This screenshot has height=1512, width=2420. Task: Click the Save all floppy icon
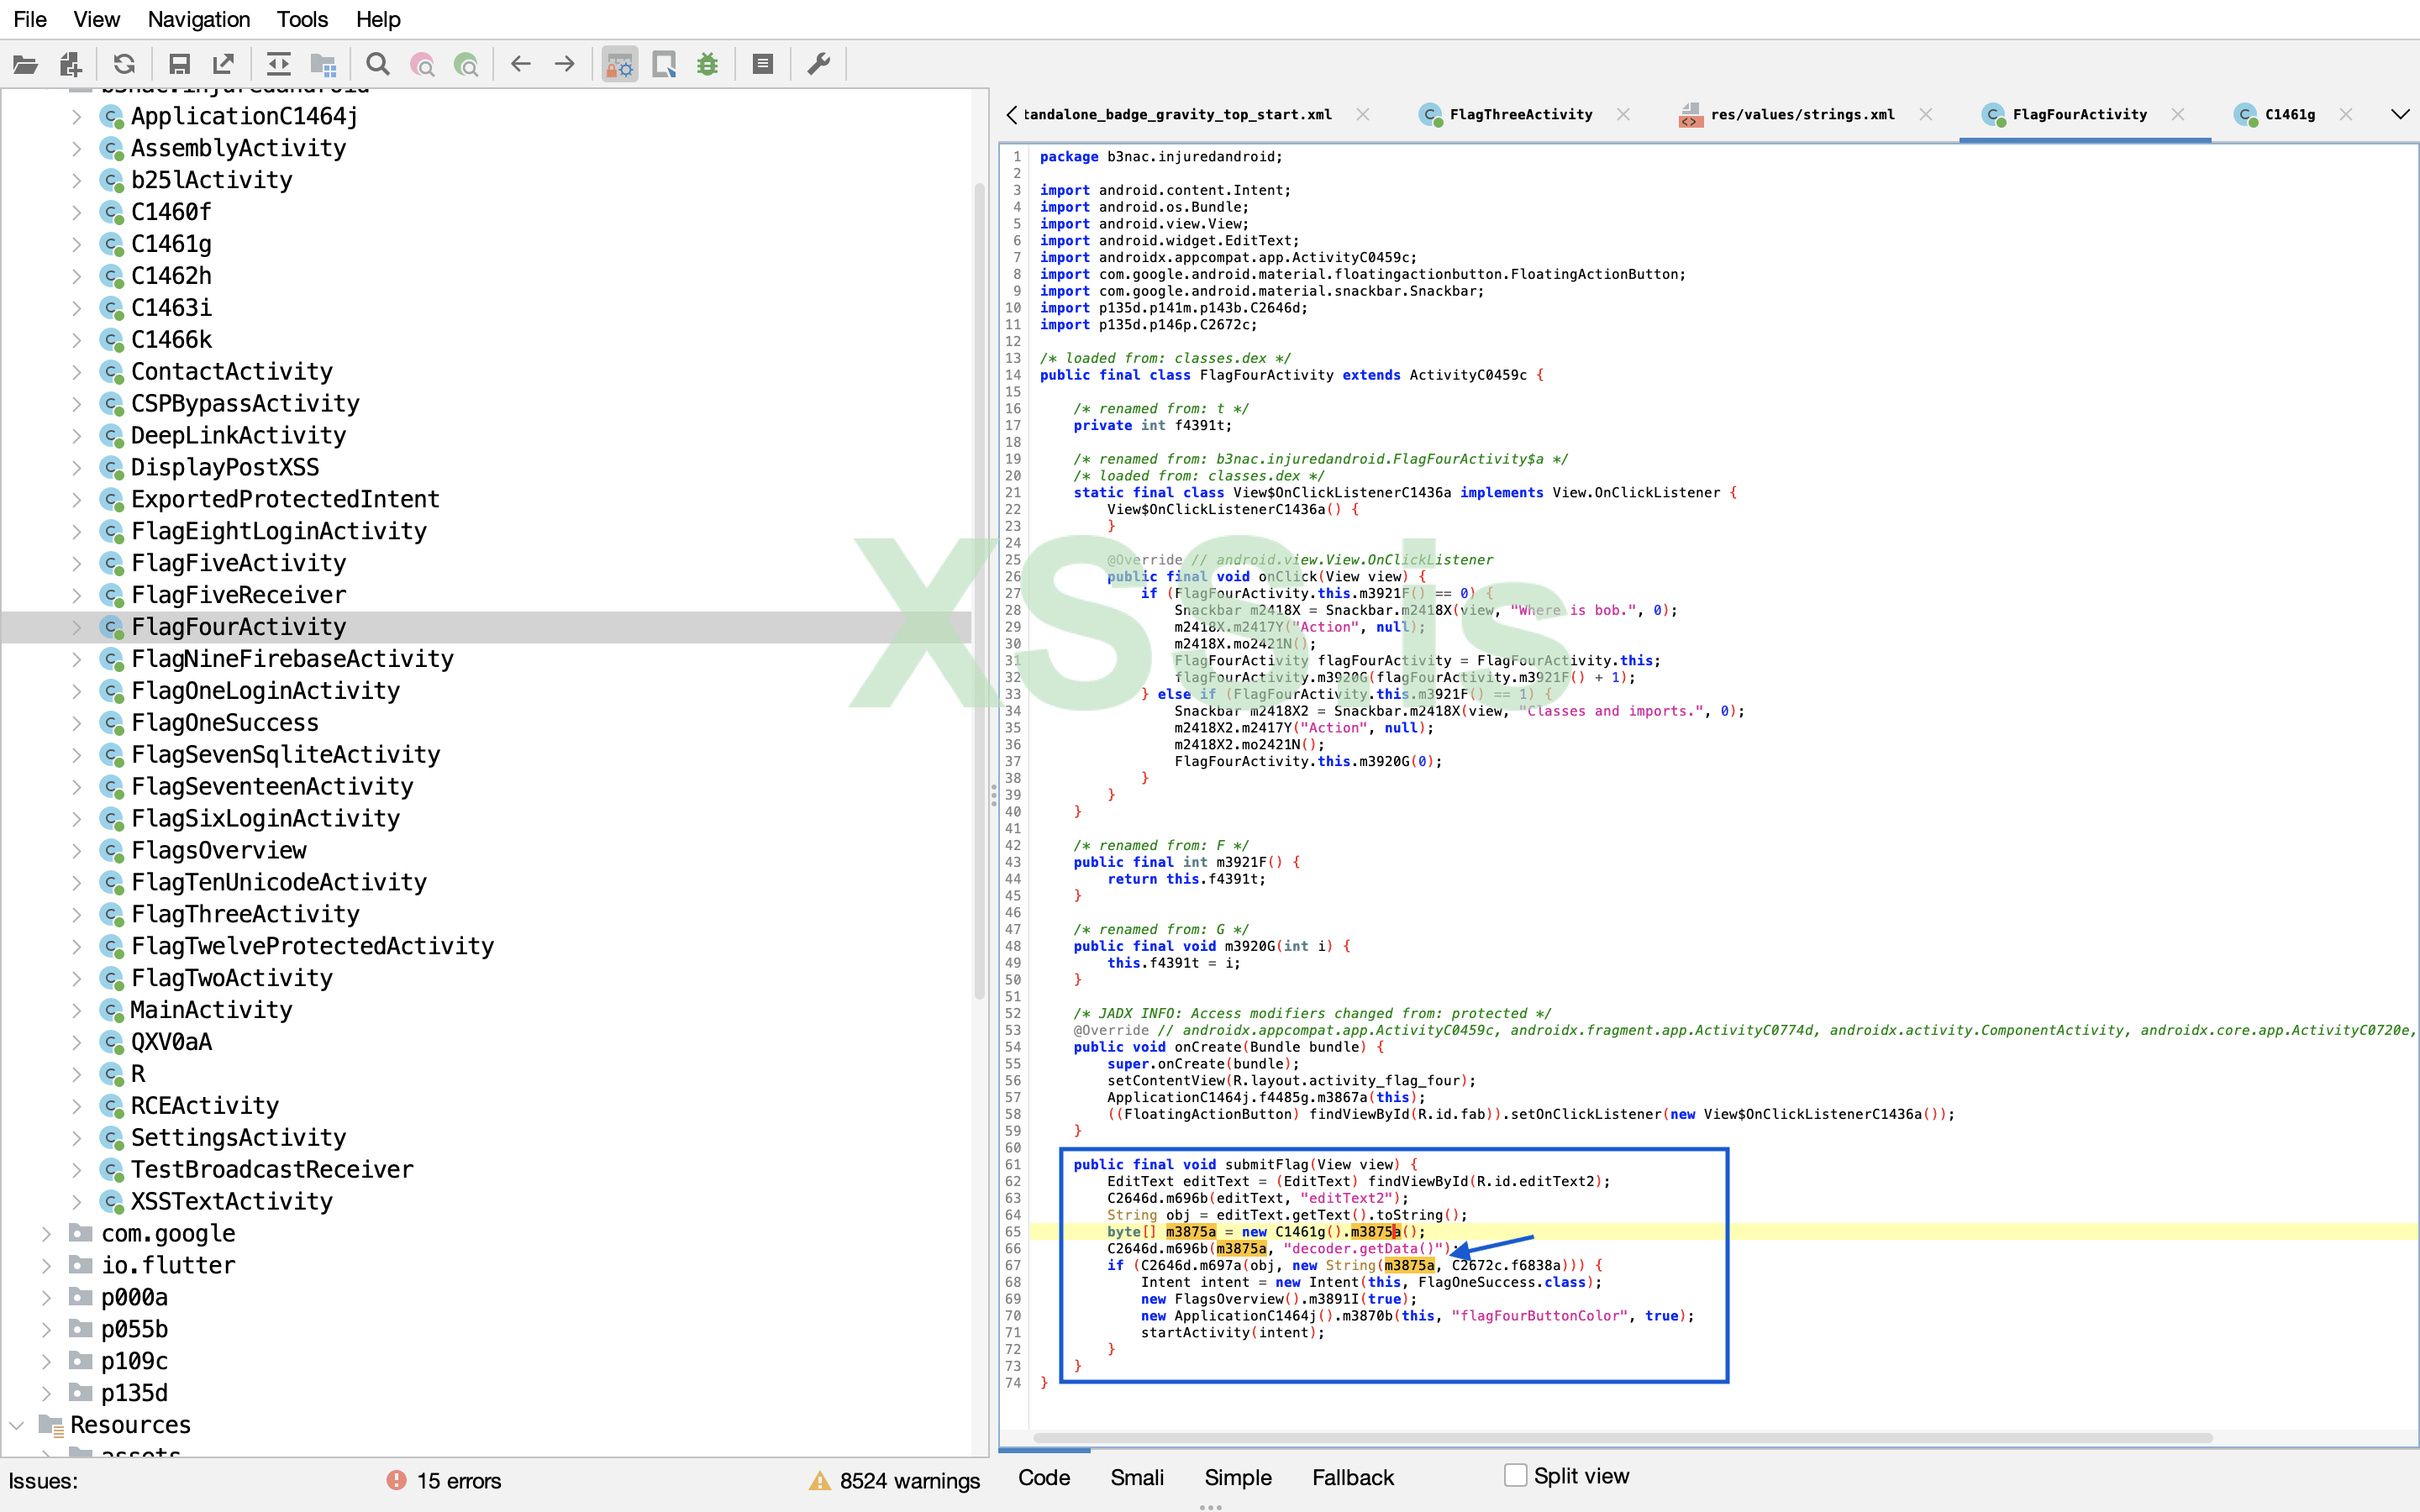[x=179, y=65]
